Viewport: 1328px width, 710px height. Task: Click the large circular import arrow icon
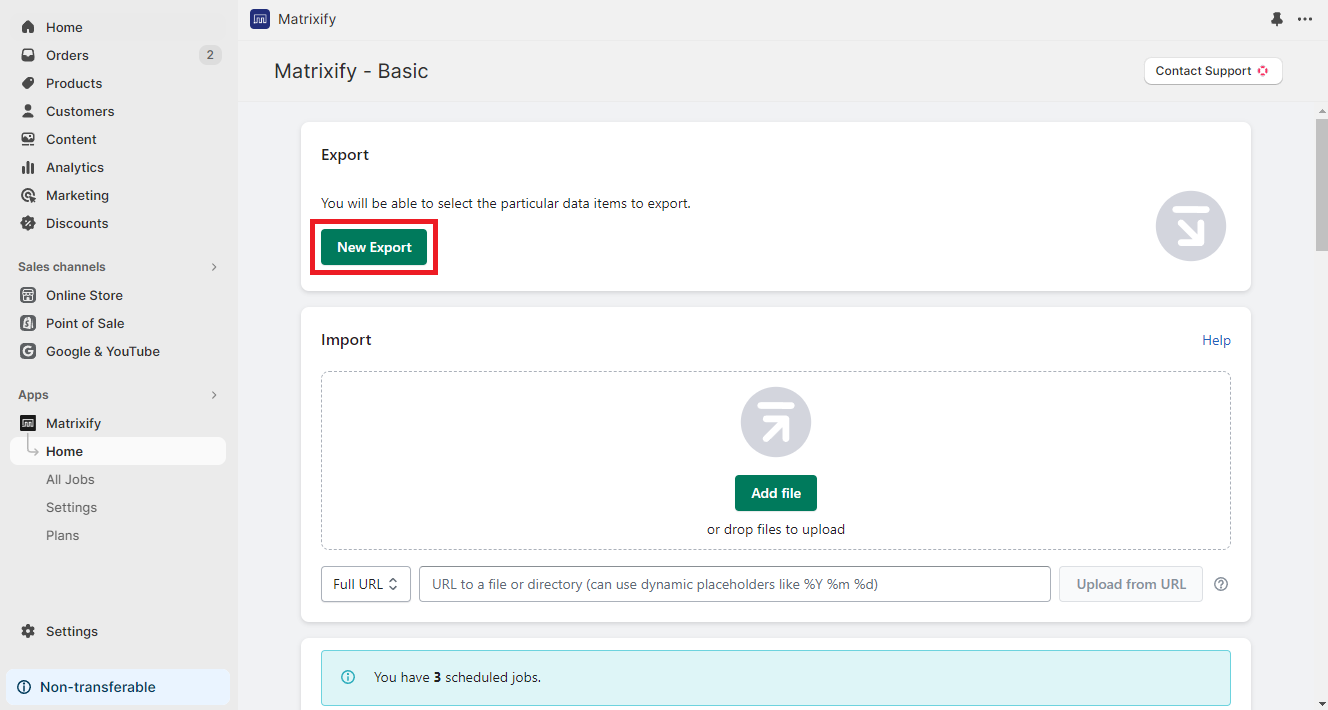click(x=776, y=422)
